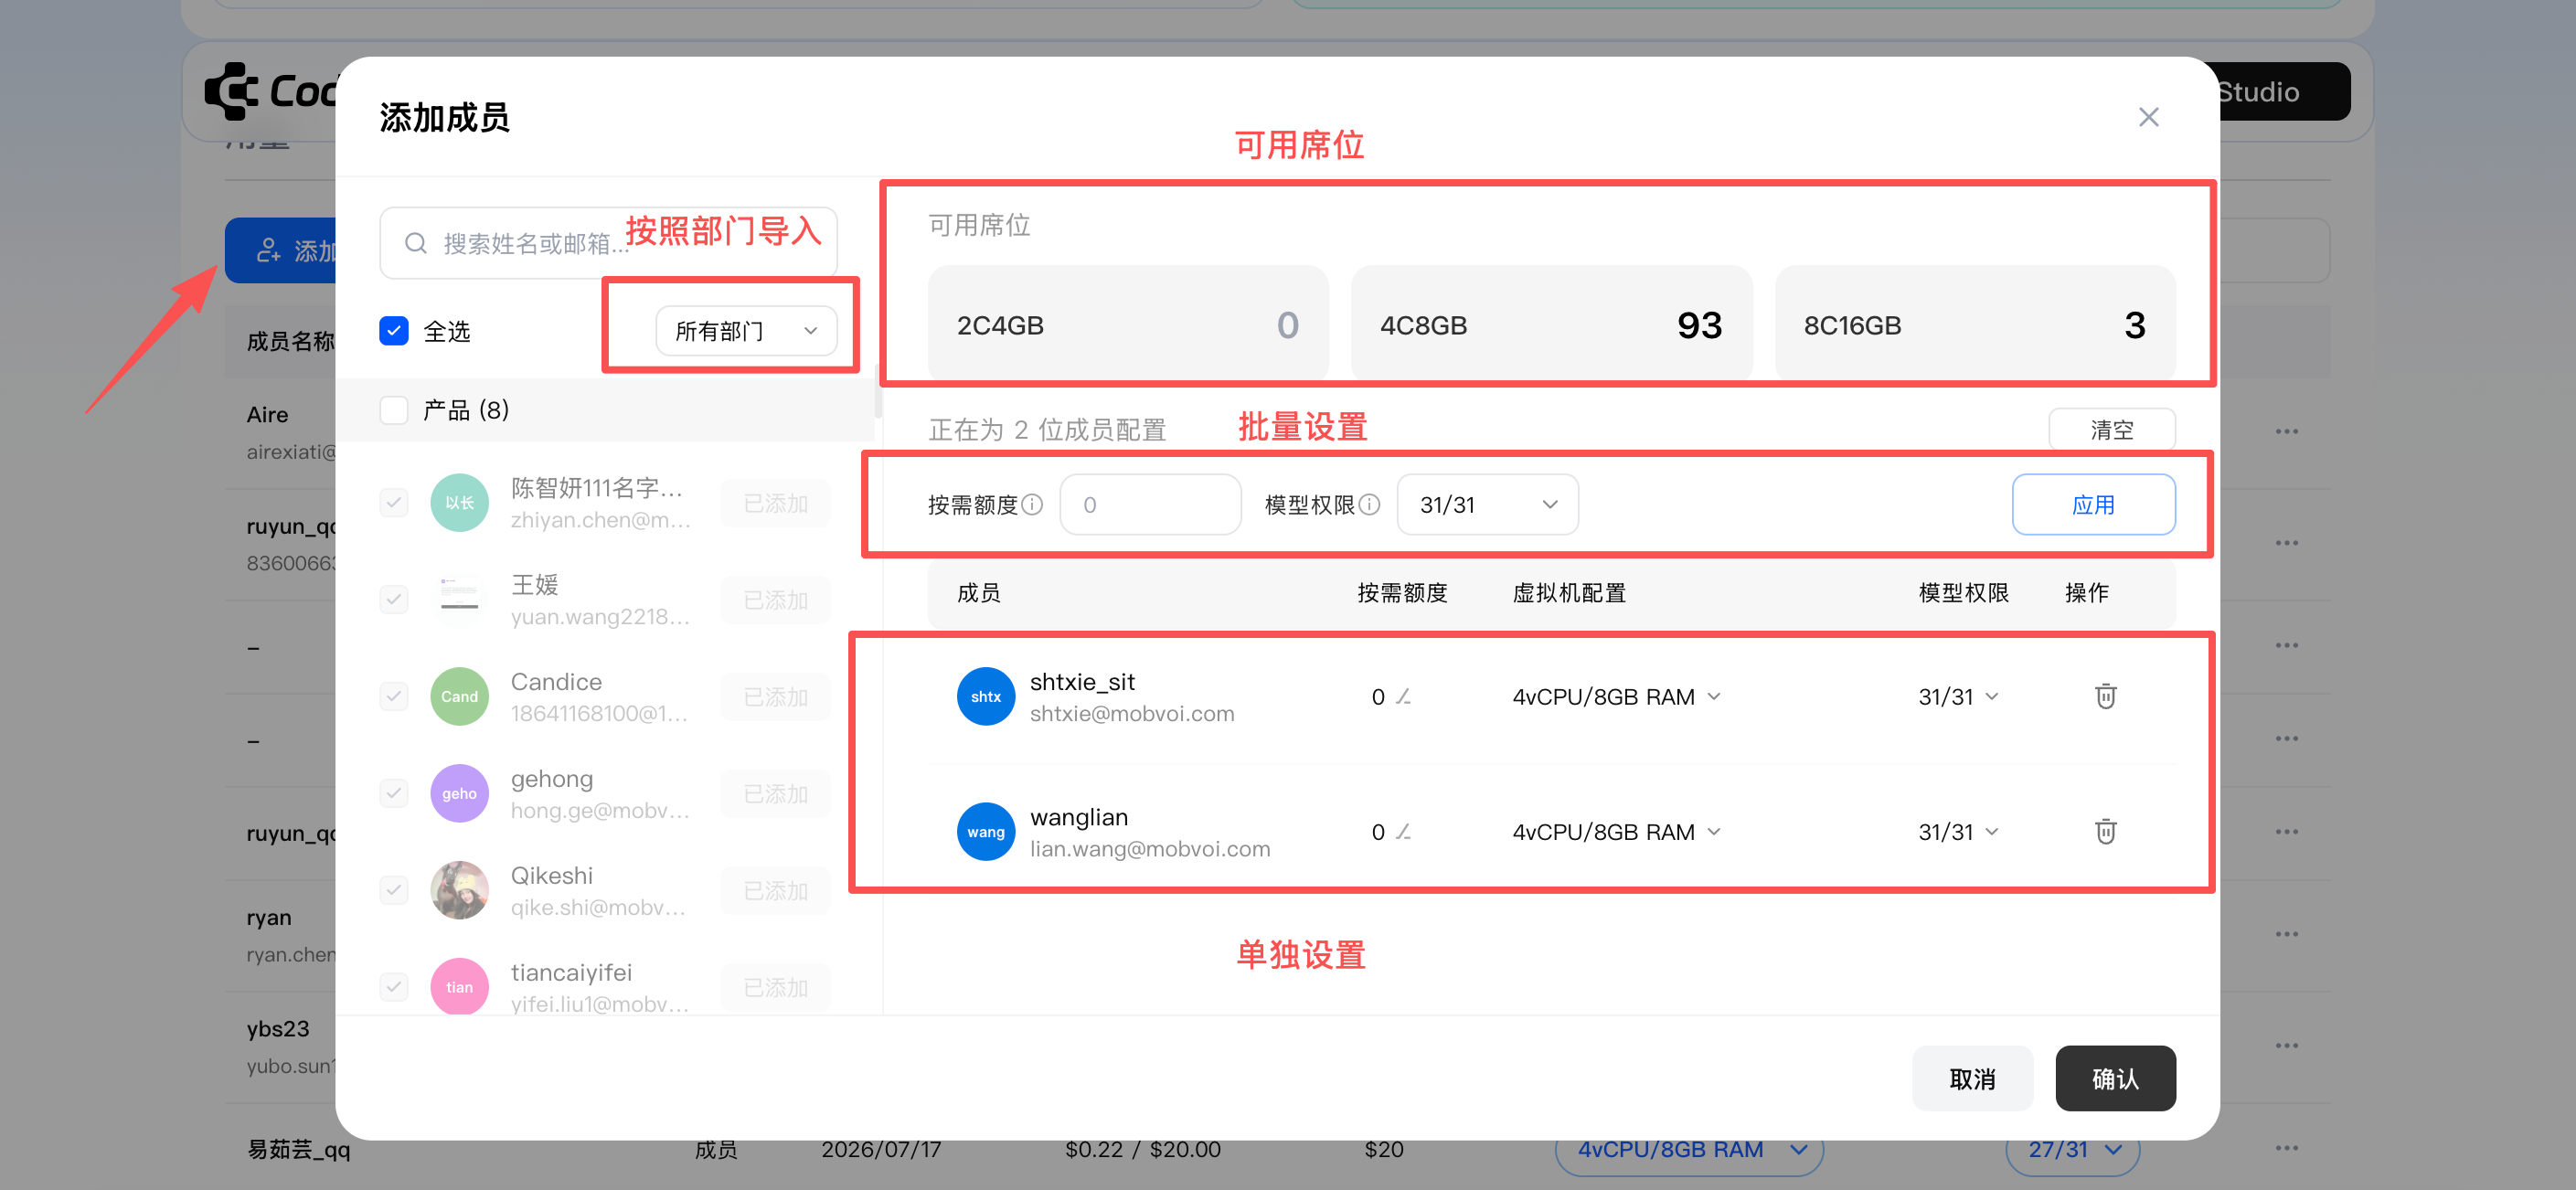The height and width of the screenshot is (1190, 2576).
Task: Delete wanglian with trash icon
Action: coord(2105,831)
